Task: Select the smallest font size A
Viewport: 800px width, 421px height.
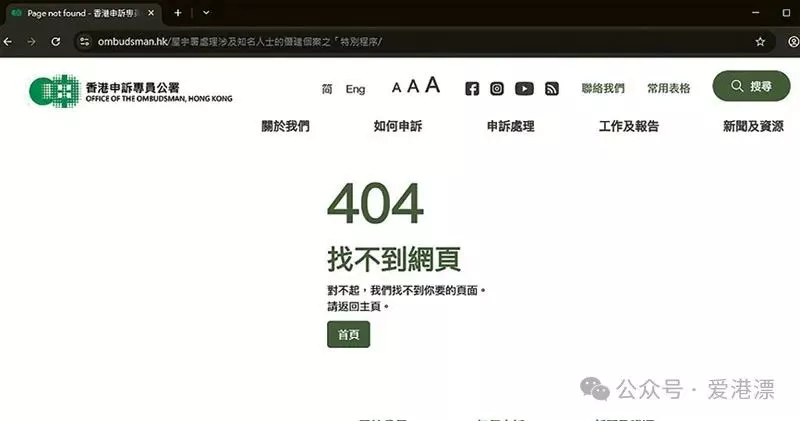Action: click(396, 88)
